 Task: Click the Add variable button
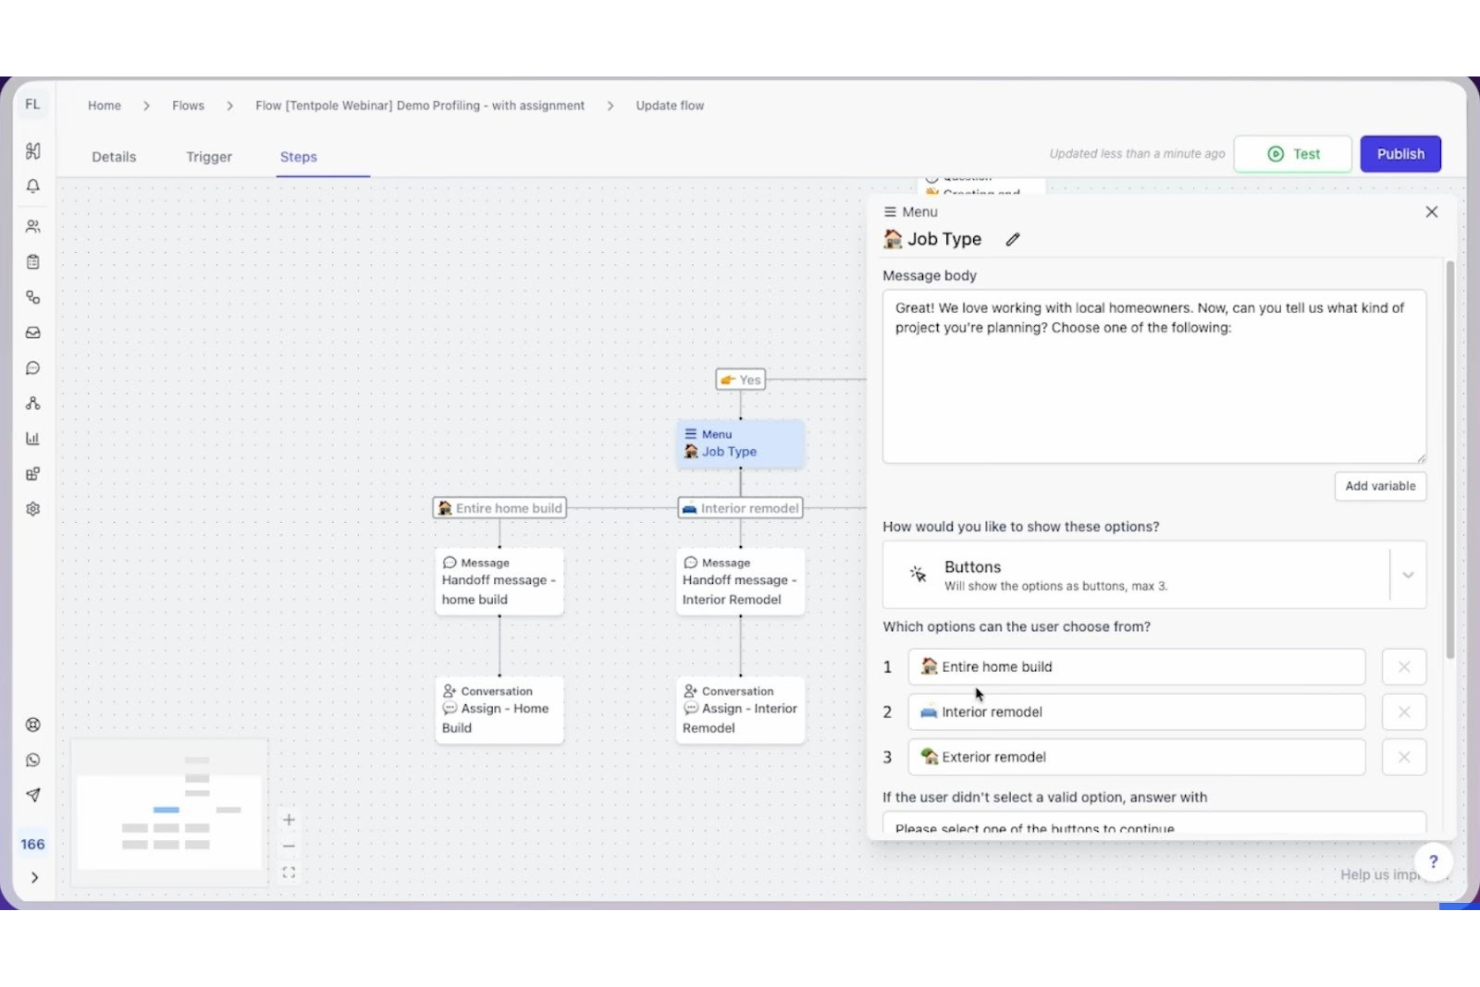[x=1380, y=486]
